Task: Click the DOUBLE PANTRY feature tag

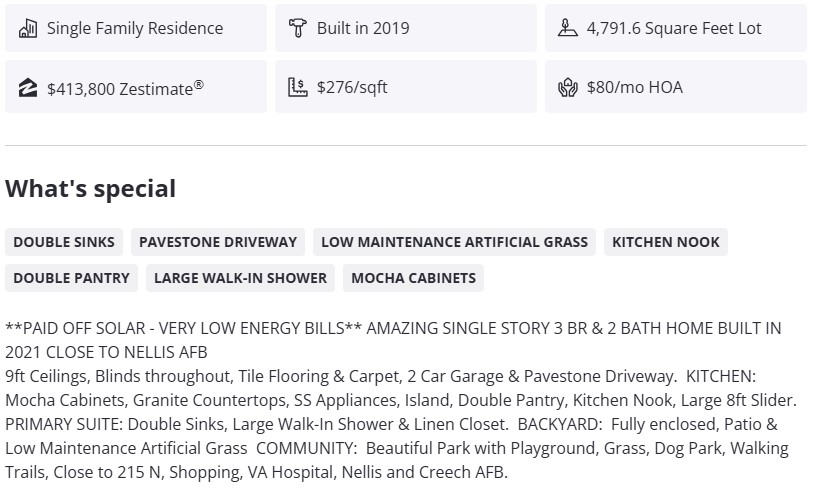Action: tap(71, 278)
